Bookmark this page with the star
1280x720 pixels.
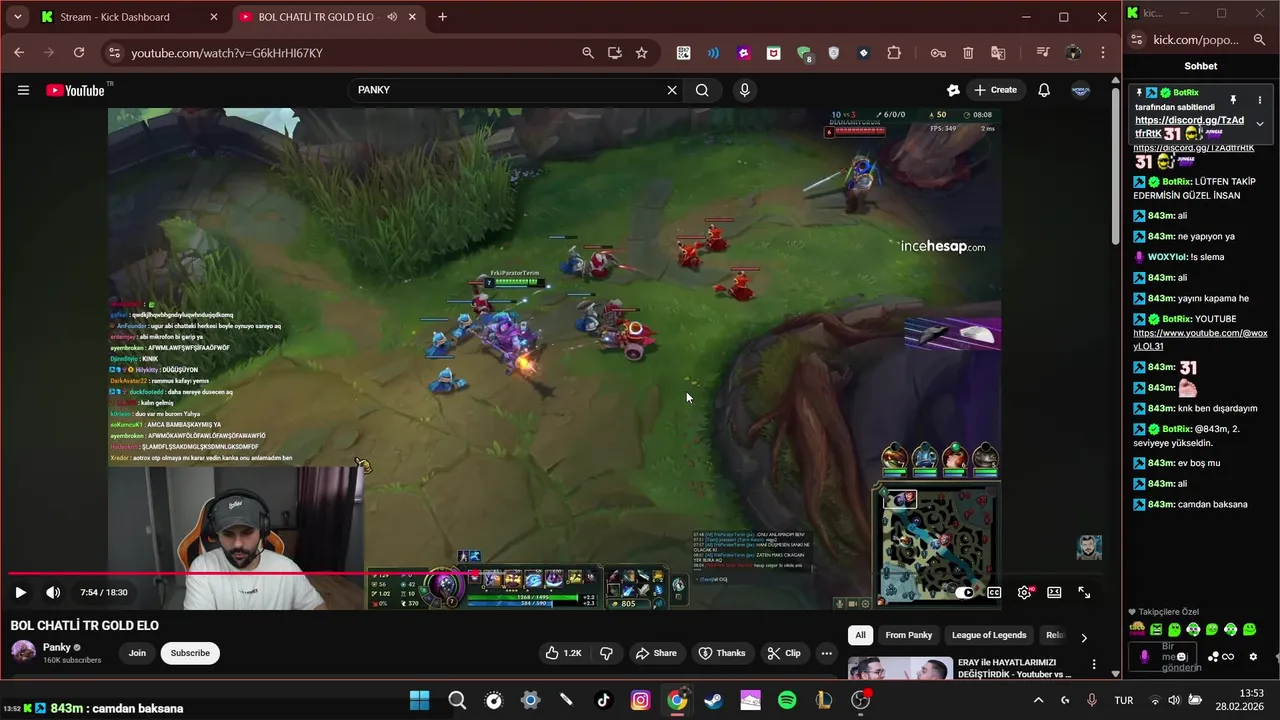tap(641, 53)
